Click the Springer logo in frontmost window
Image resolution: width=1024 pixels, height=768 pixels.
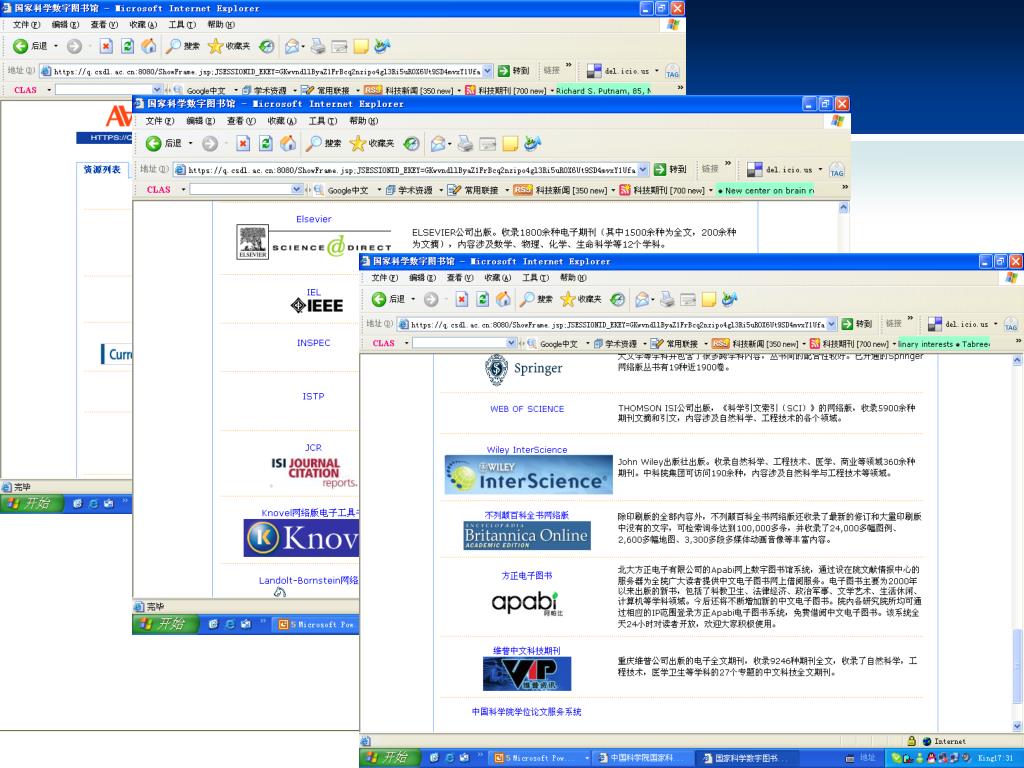click(x=524, y=369)
